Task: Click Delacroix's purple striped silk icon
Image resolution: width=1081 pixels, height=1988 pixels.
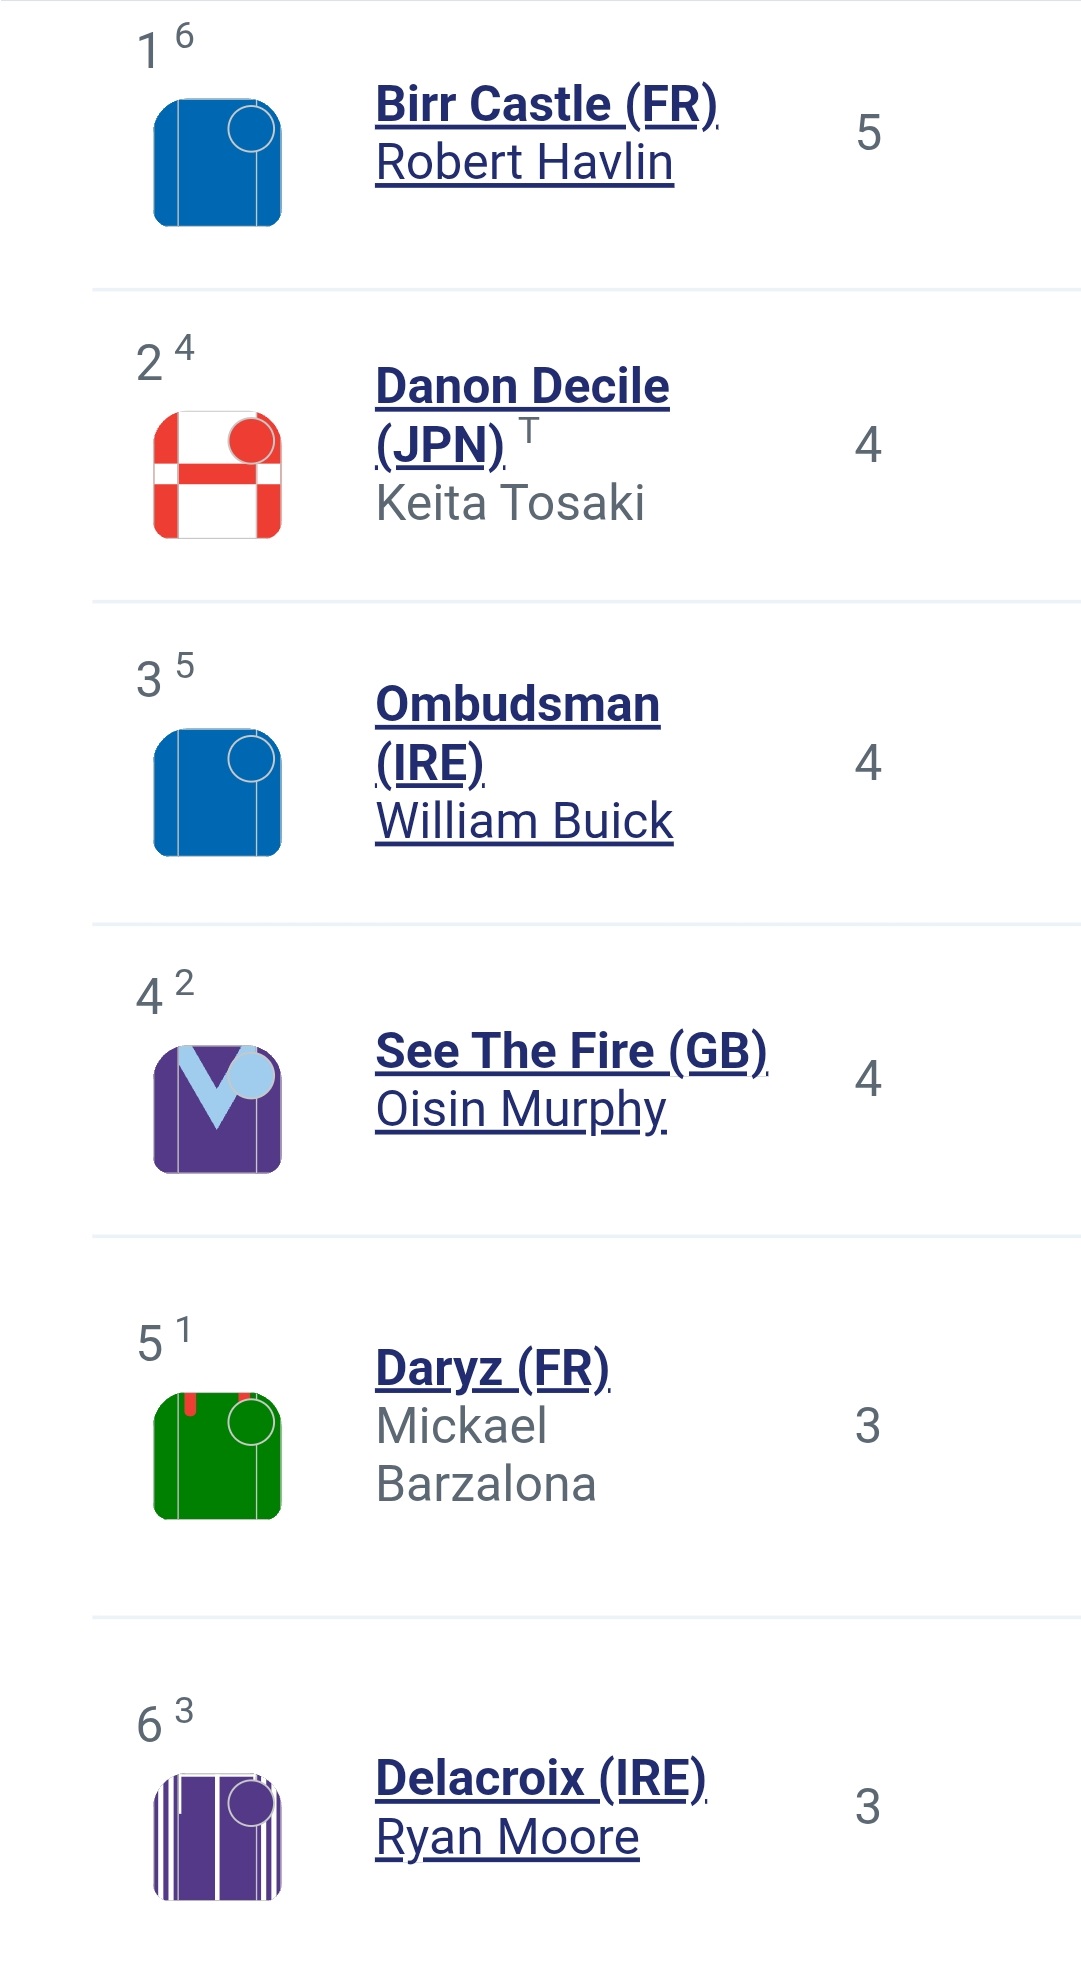Action: [217, 1837]
